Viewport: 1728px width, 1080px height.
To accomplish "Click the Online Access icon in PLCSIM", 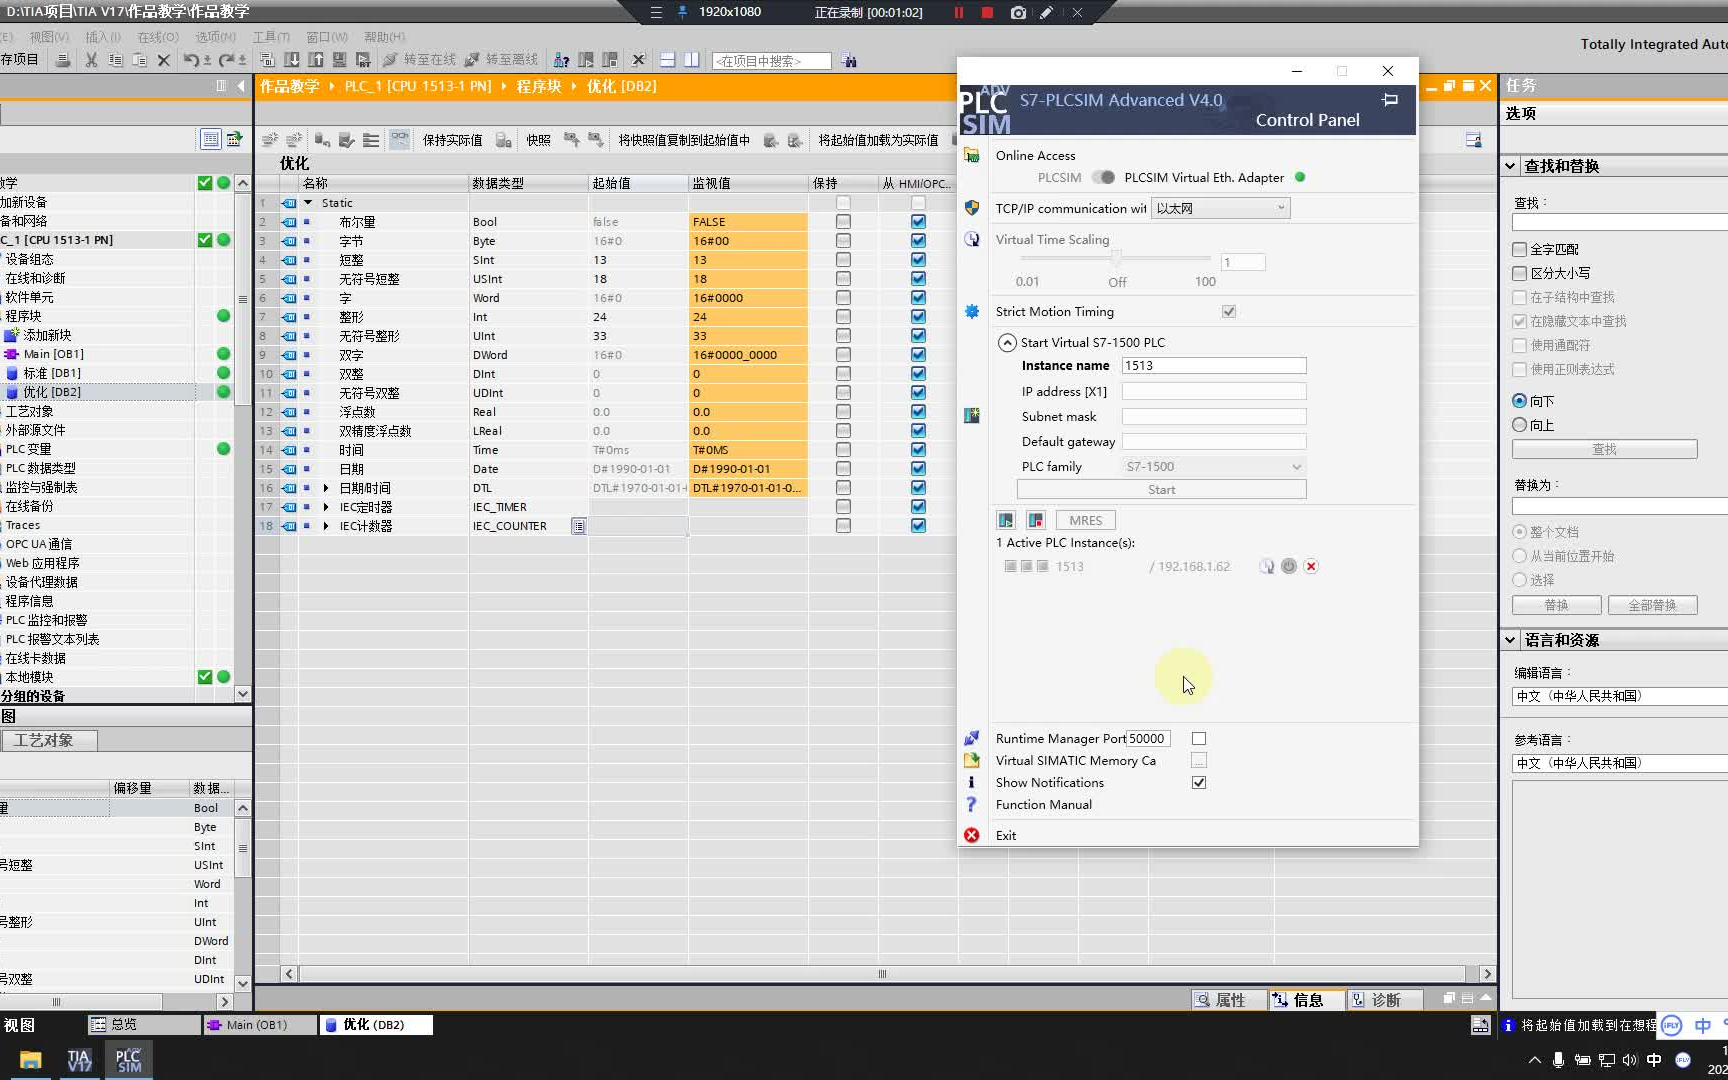I will [x=971, y=155].
